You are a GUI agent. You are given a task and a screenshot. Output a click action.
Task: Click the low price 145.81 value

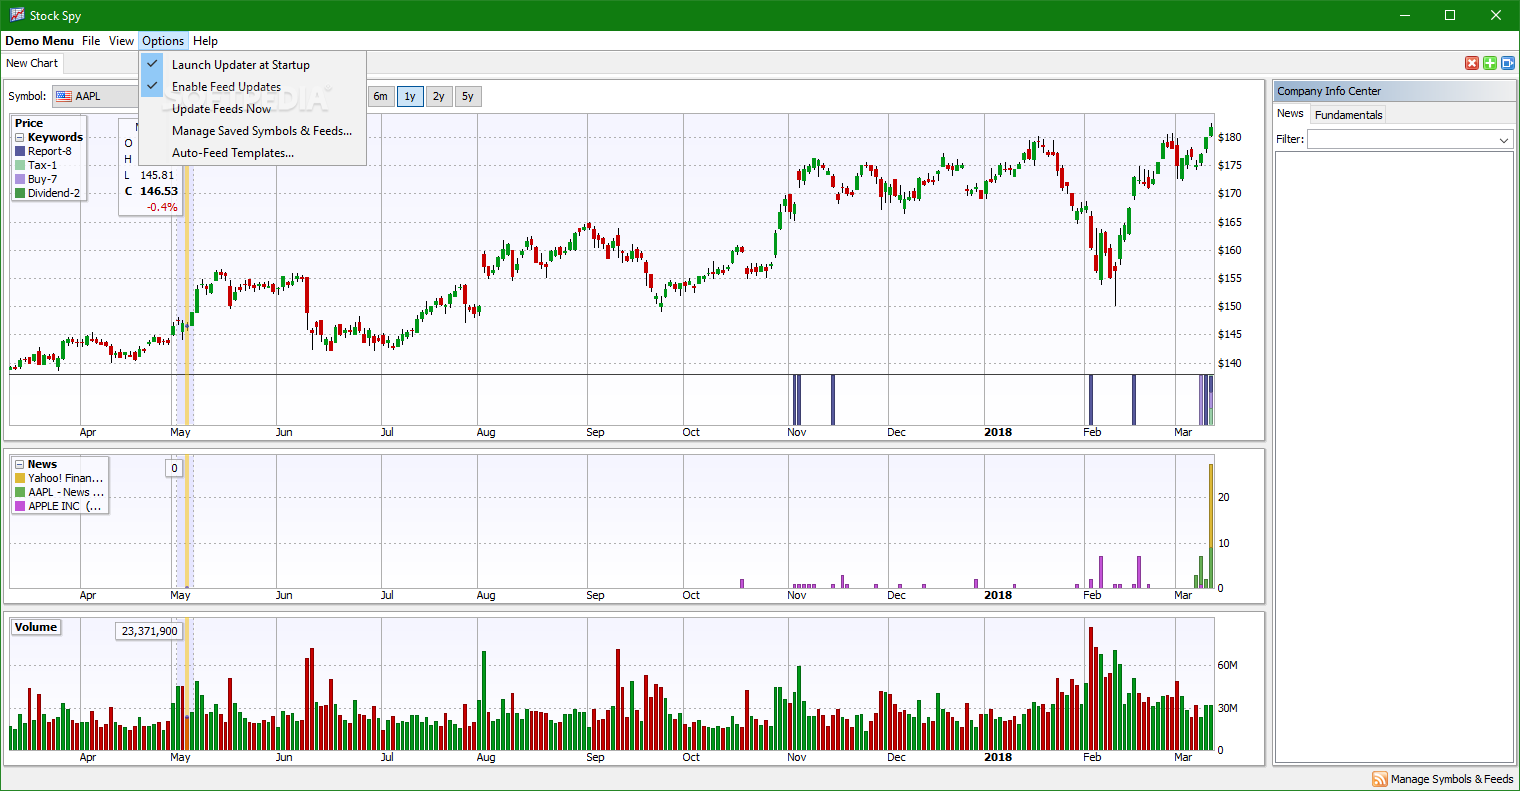(x=157, y=175)
